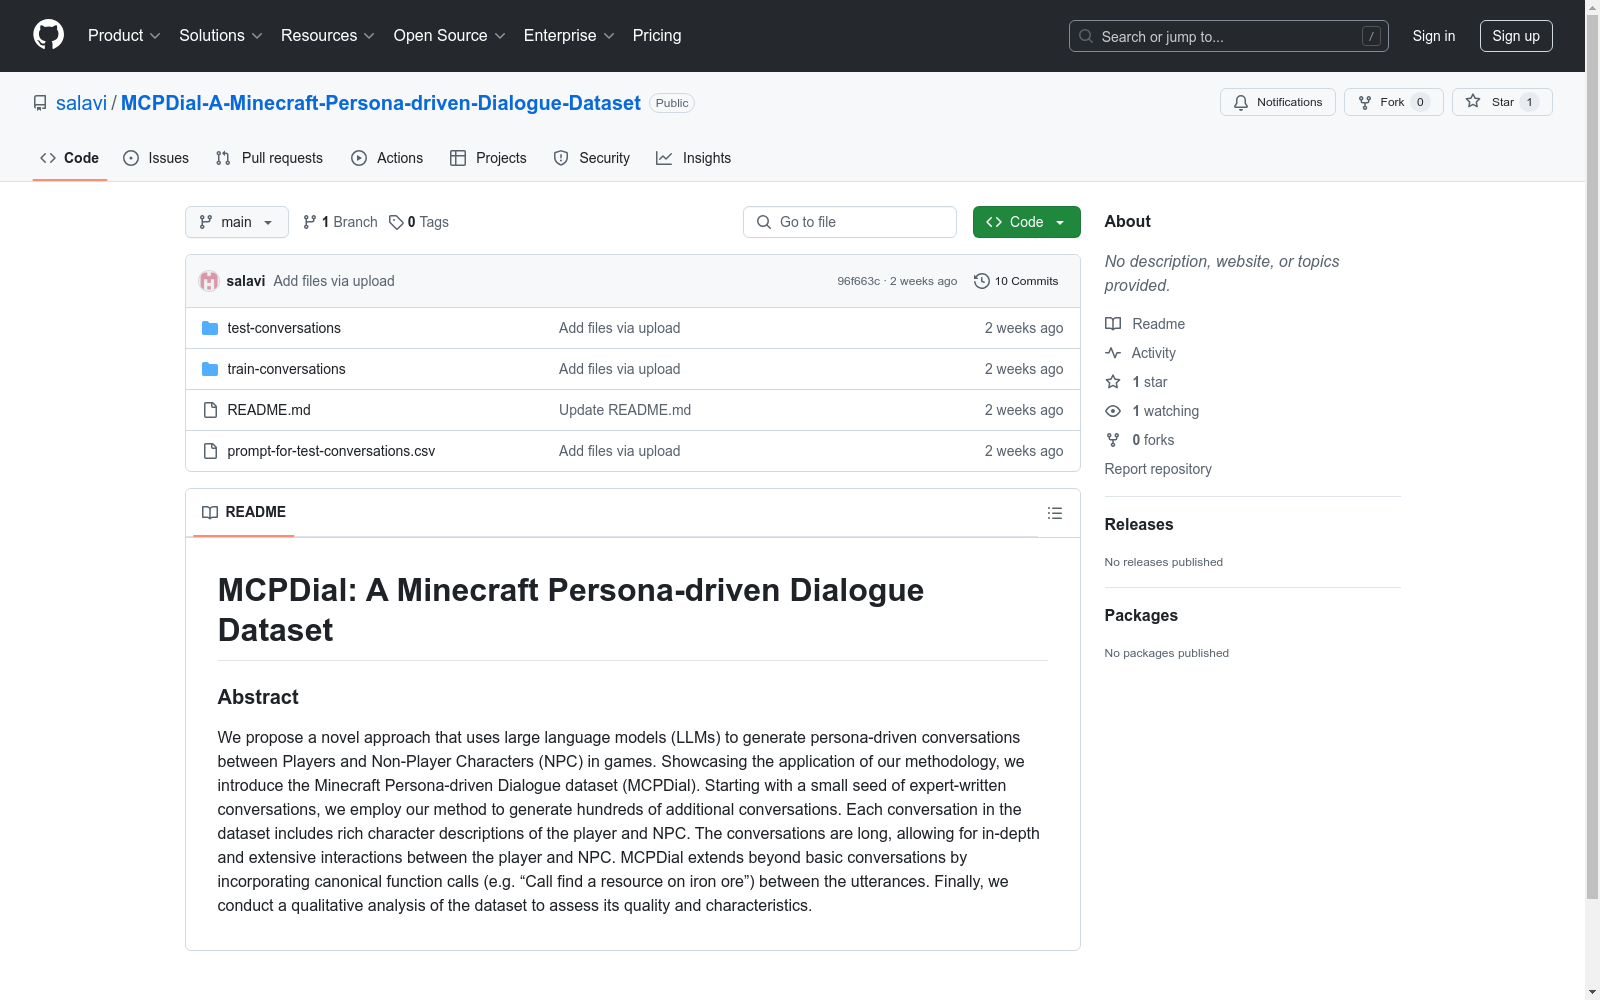Open the Projects tab
Image resolution: width=1600 pixels, height=1000 pixels.
(x=488, y=158)
